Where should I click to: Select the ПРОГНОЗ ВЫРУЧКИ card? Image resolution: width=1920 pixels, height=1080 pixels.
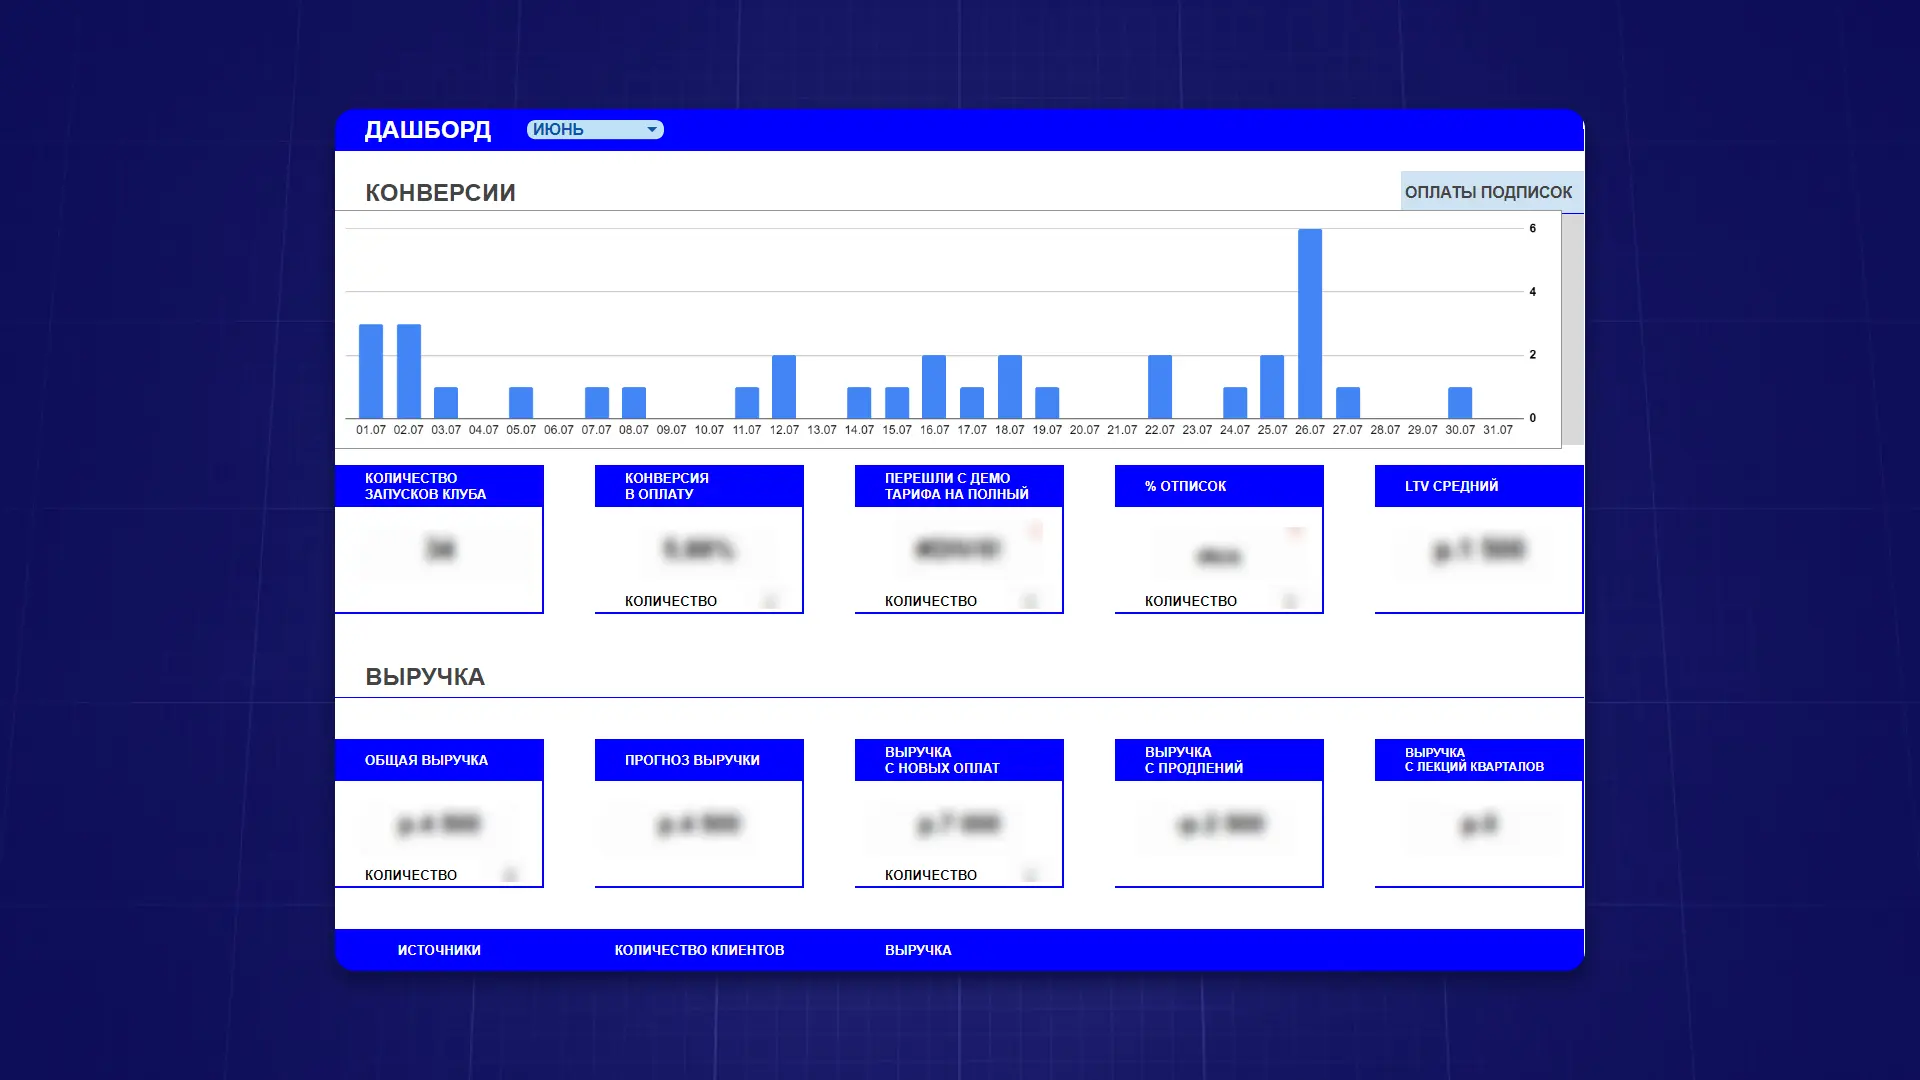pos(699,760)
